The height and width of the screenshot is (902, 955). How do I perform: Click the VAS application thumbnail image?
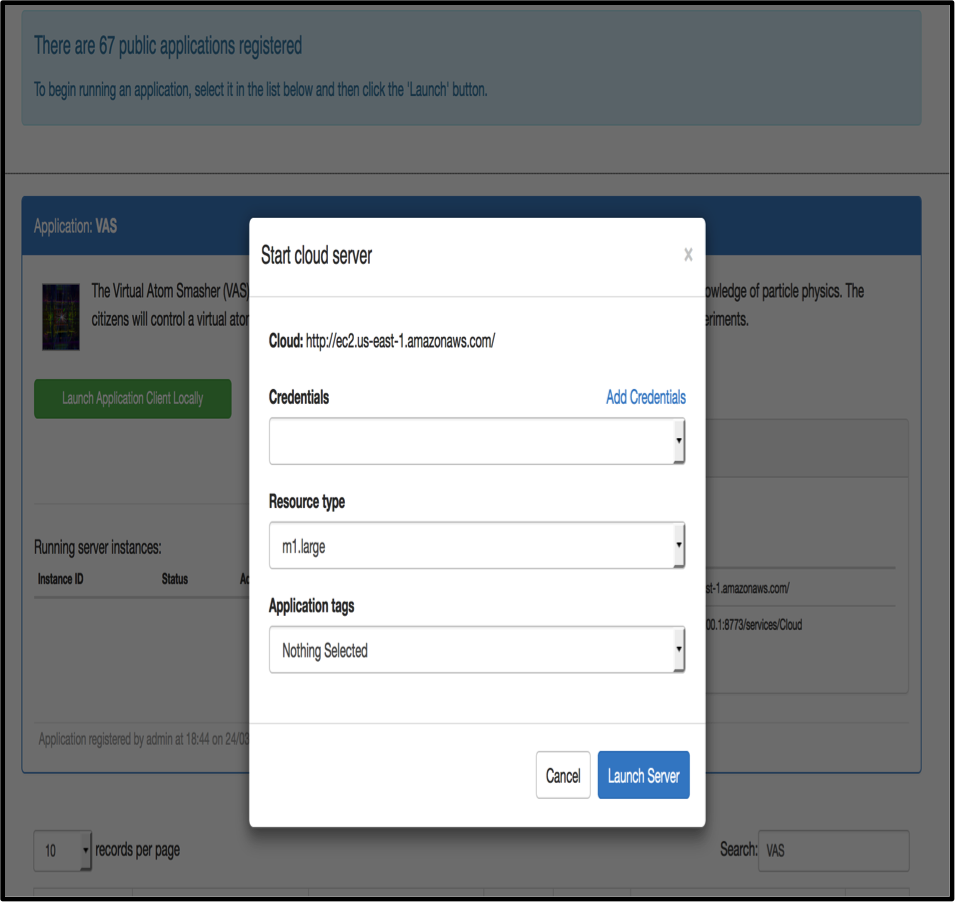[x=60, y=316]
